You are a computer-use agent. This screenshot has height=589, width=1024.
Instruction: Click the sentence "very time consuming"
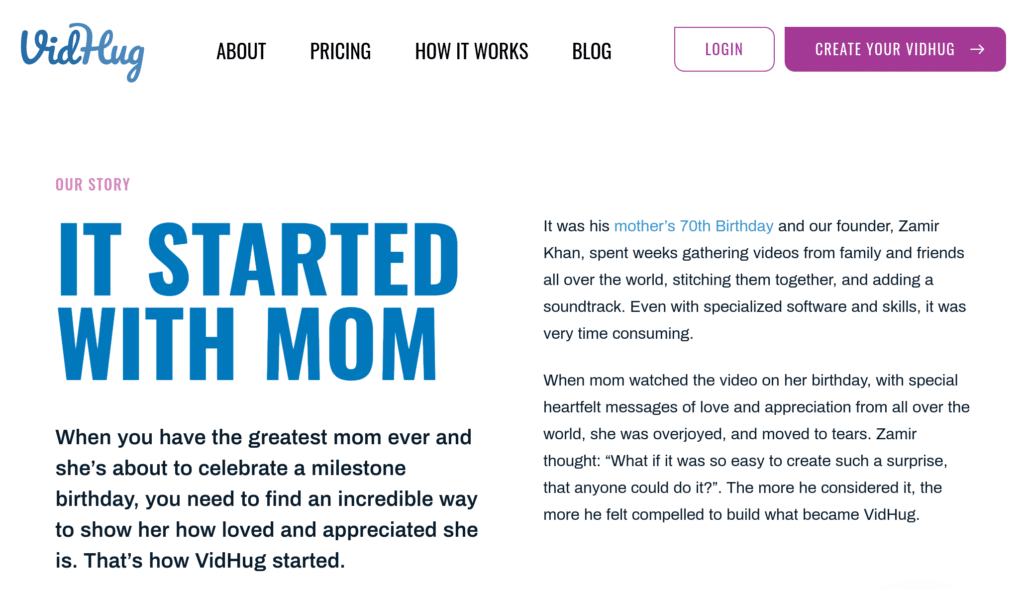point(618,334)
